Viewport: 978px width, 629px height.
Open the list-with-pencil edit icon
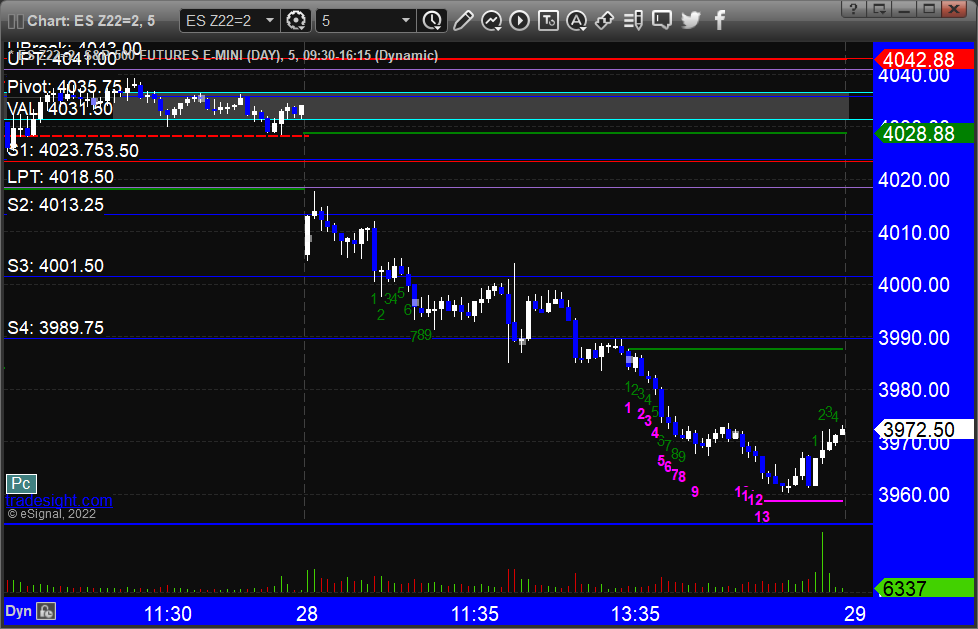tap(633, 21)
